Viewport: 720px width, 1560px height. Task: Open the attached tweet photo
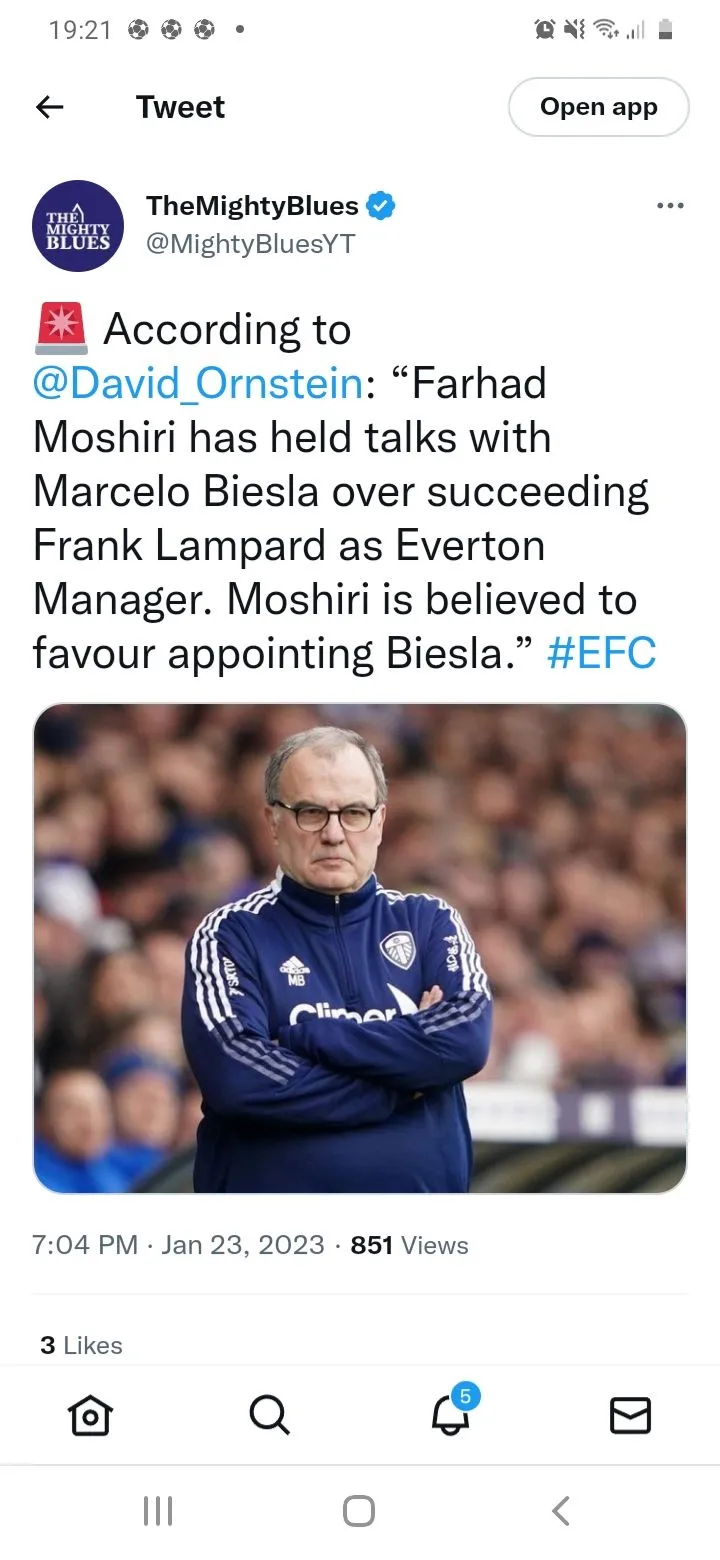click(x=360, y=948)
